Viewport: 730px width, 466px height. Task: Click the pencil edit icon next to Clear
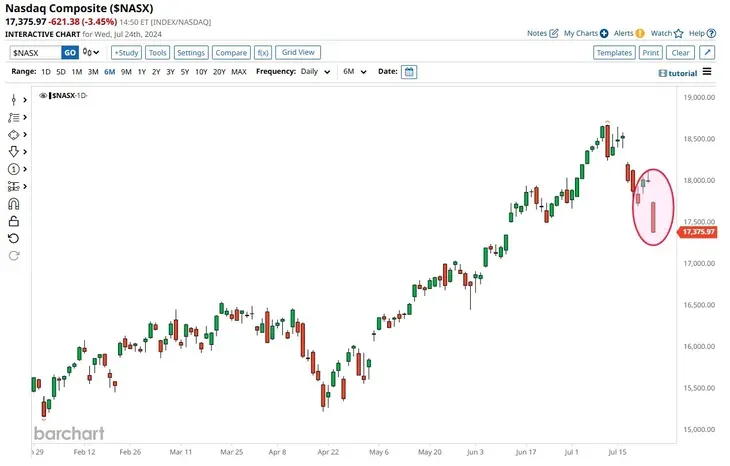707,52
